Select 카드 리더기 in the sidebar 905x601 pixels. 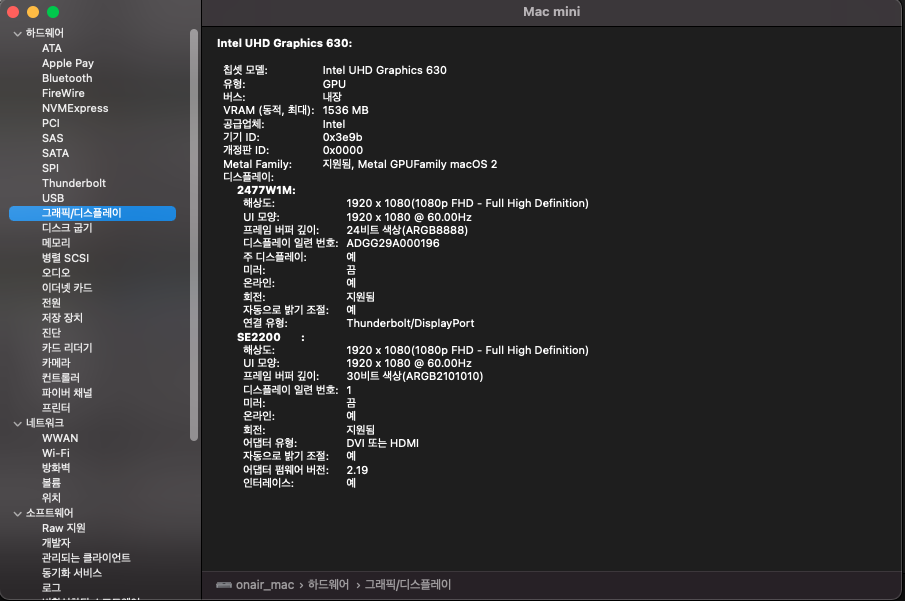[67, 348]
